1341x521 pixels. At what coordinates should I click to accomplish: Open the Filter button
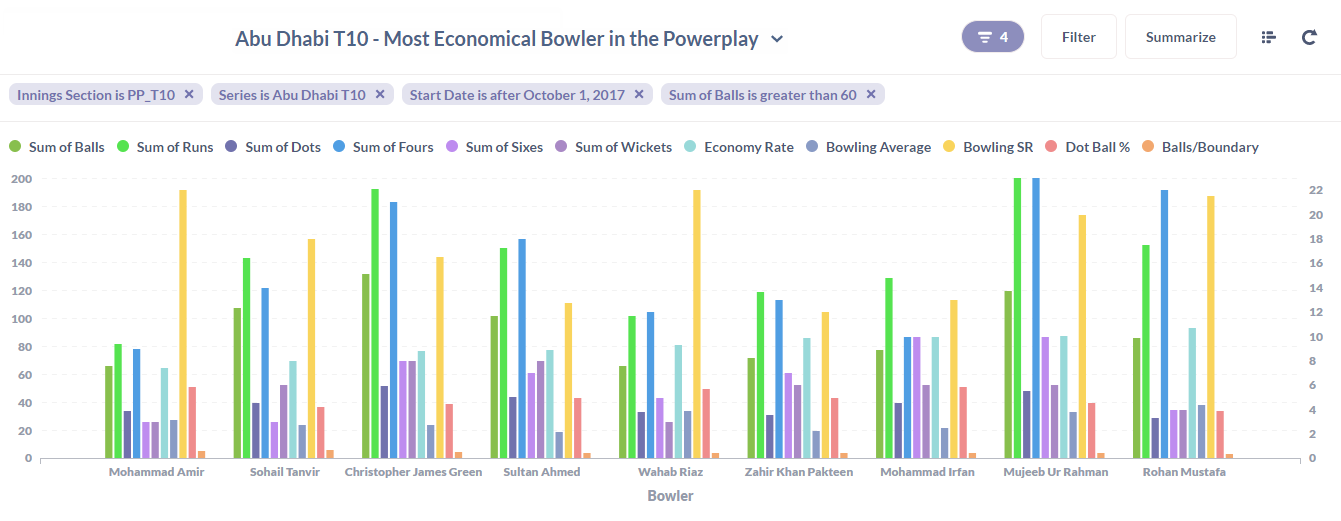click(1079, 37)
